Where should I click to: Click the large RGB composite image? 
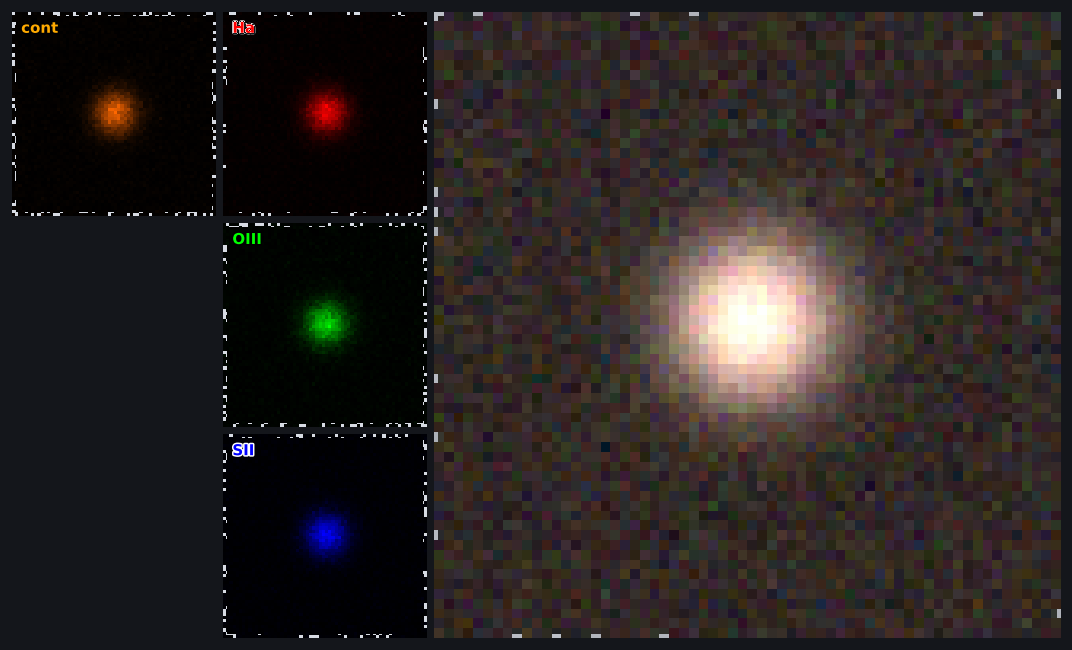tap(747, 325)
